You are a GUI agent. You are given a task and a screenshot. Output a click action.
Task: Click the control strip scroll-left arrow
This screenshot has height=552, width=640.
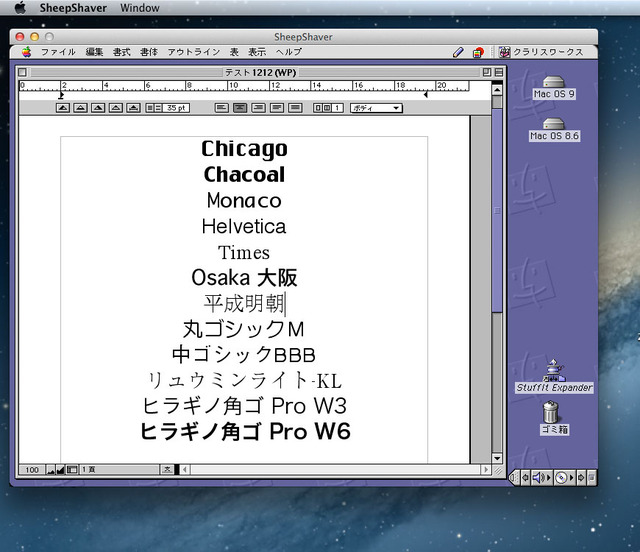coord(525,477)
